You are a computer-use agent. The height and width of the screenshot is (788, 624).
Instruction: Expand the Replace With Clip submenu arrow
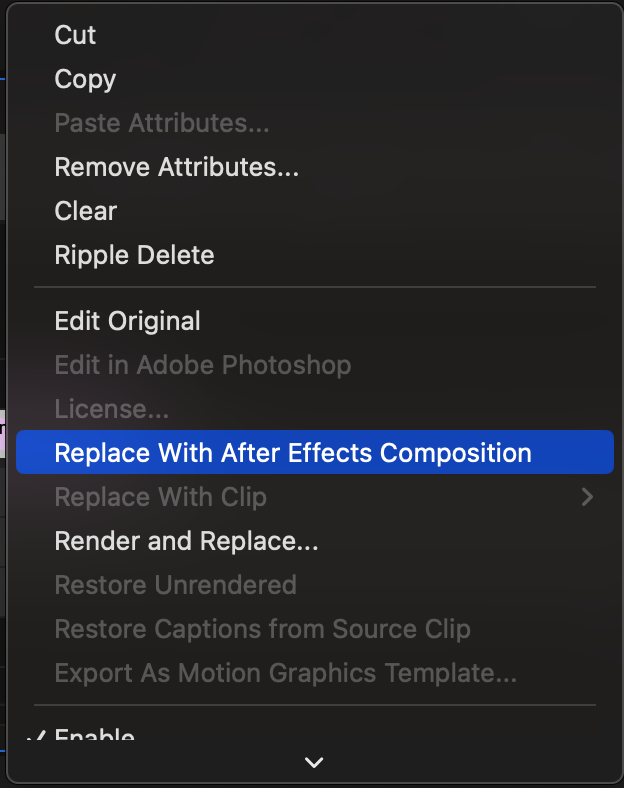click(587, 497)
